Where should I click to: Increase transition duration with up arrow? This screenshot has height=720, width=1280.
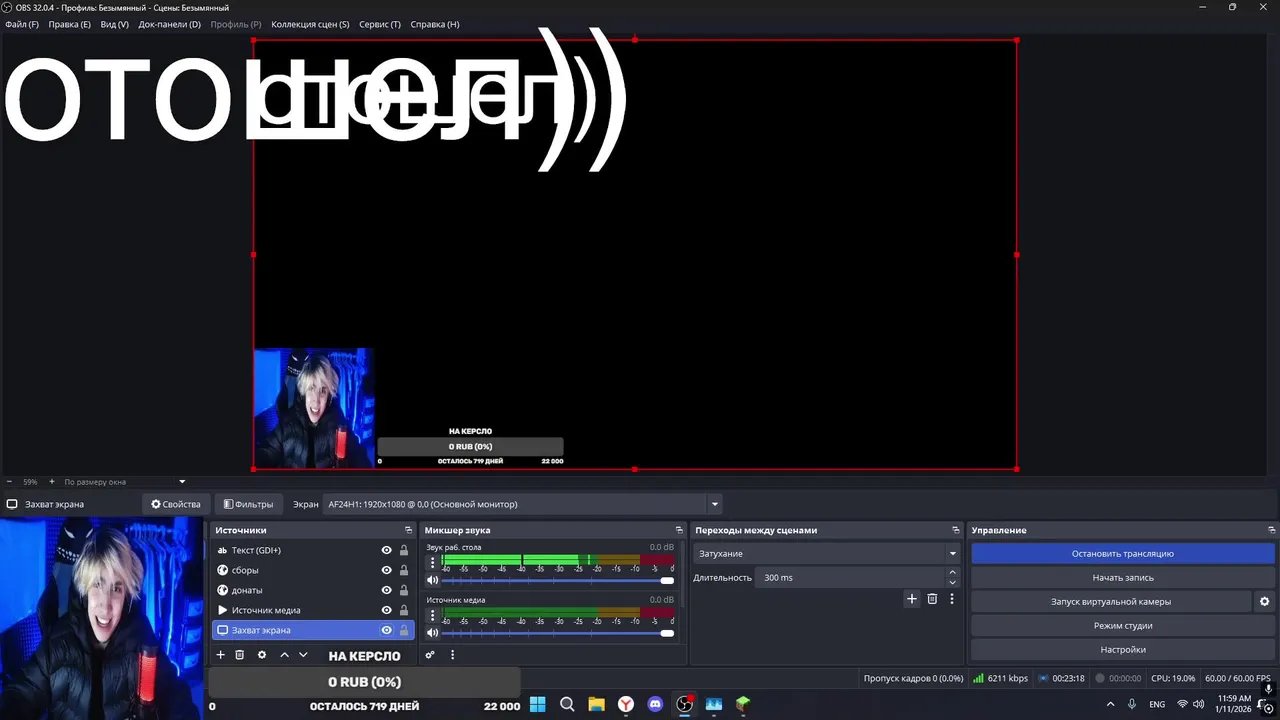[x=952, y=573]
